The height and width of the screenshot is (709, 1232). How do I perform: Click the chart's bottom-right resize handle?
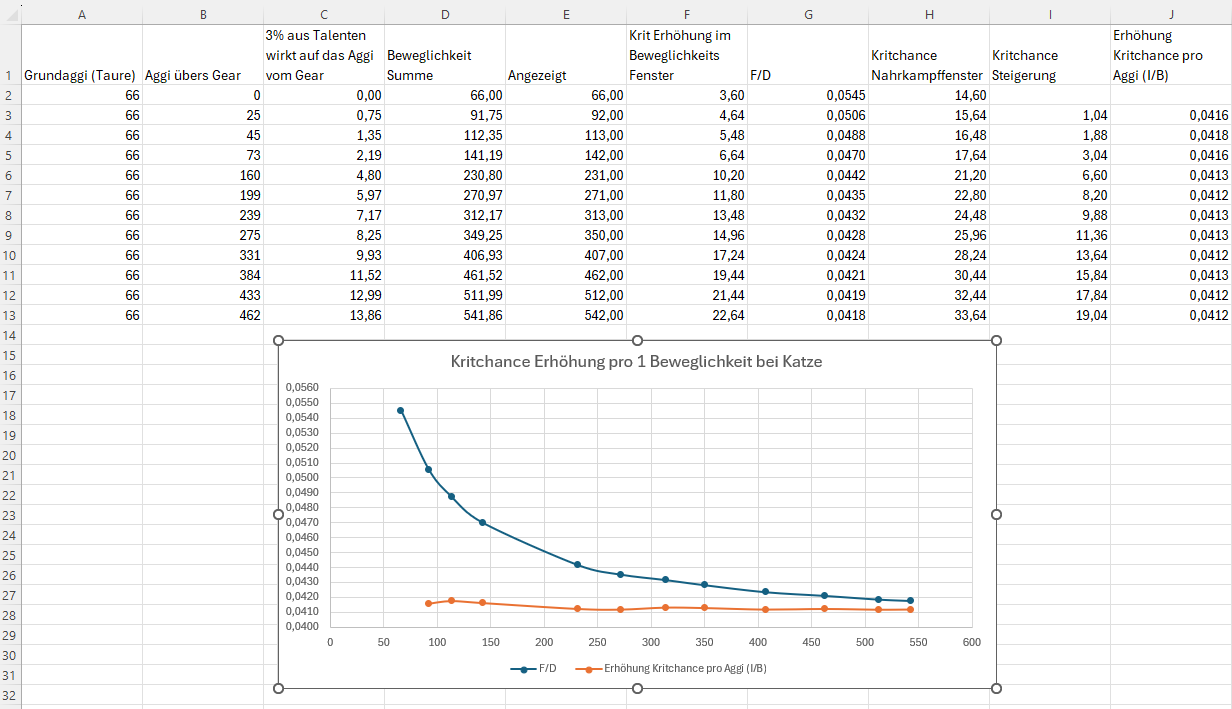tap(996, 688)
